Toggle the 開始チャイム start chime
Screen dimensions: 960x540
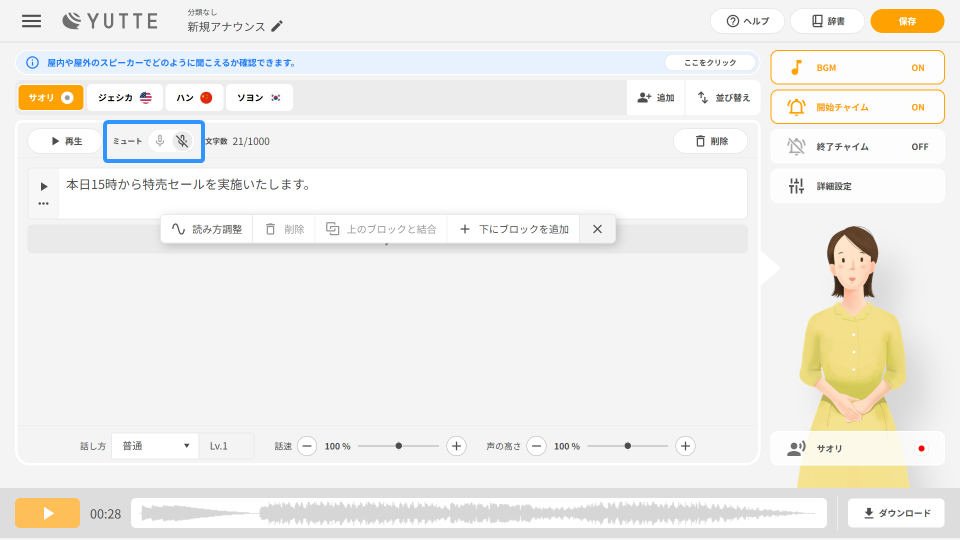(857, 106)
